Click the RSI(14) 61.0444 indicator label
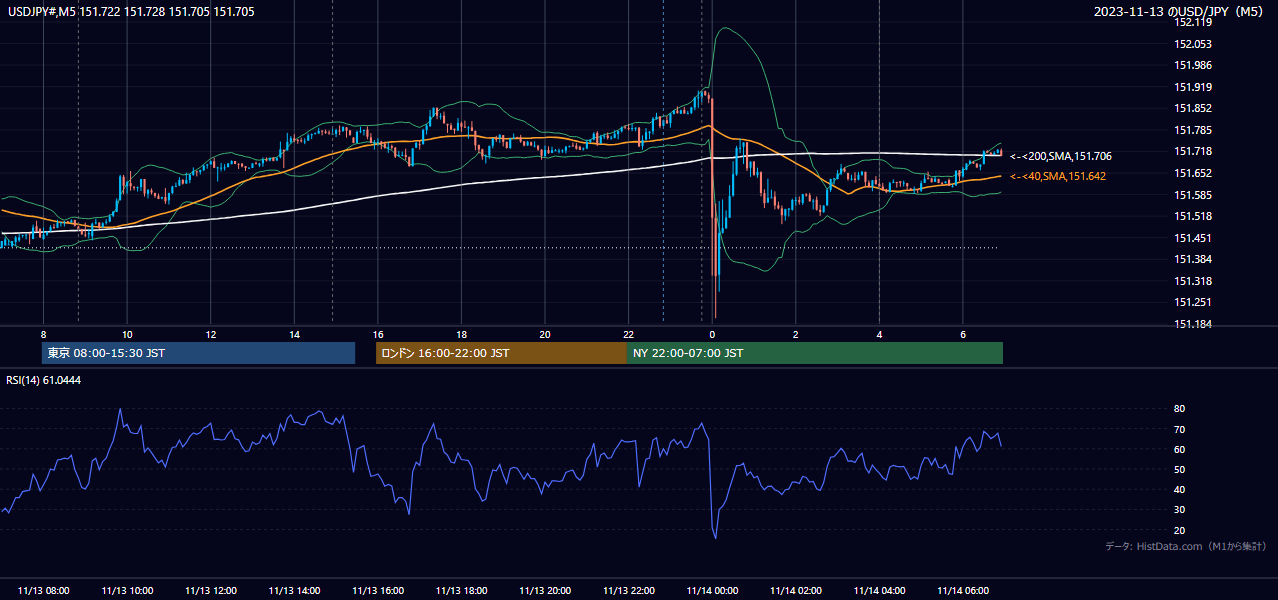The width and height of the screenshot is (1278, 600). tap(44, 380)
